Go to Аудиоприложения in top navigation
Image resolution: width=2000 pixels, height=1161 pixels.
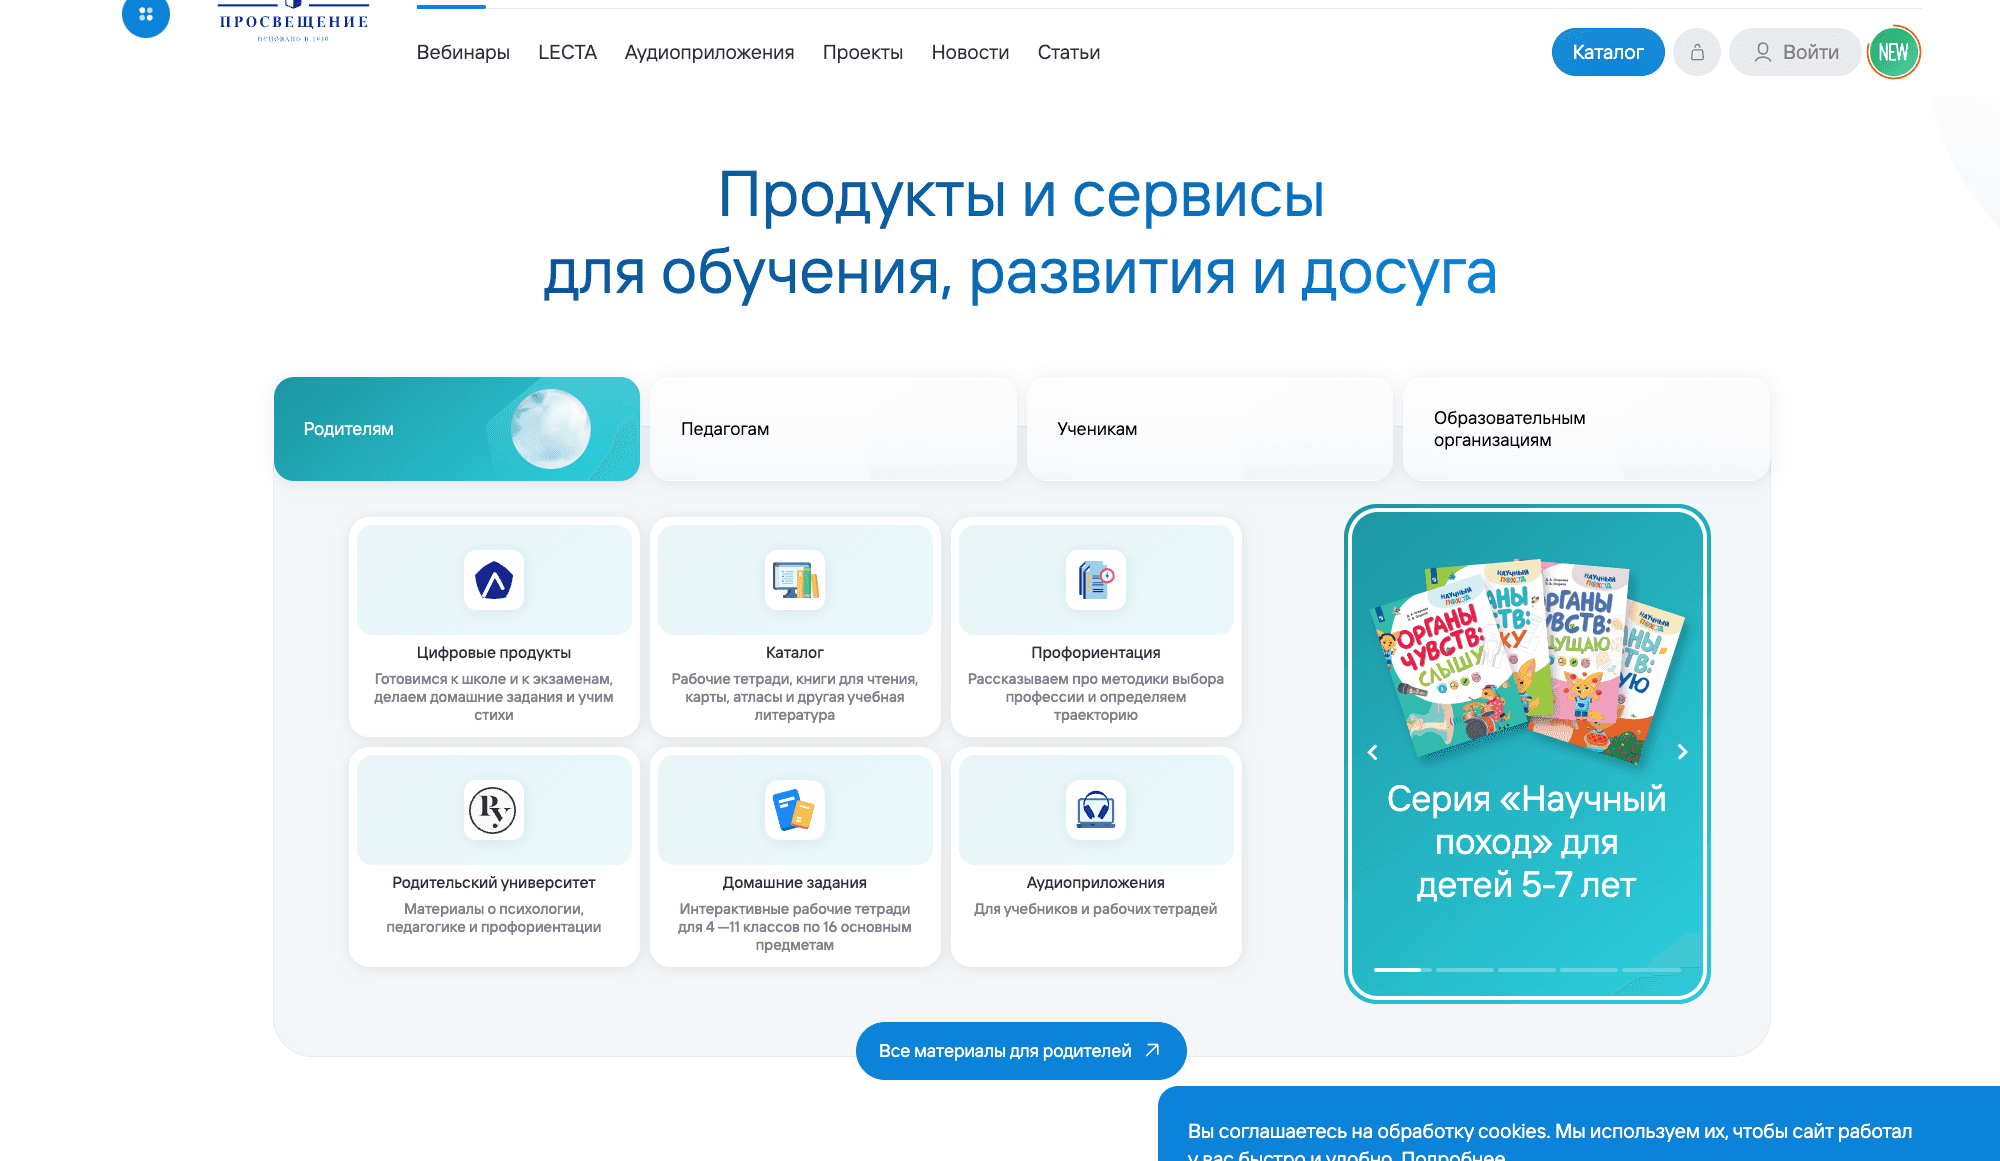709,52
